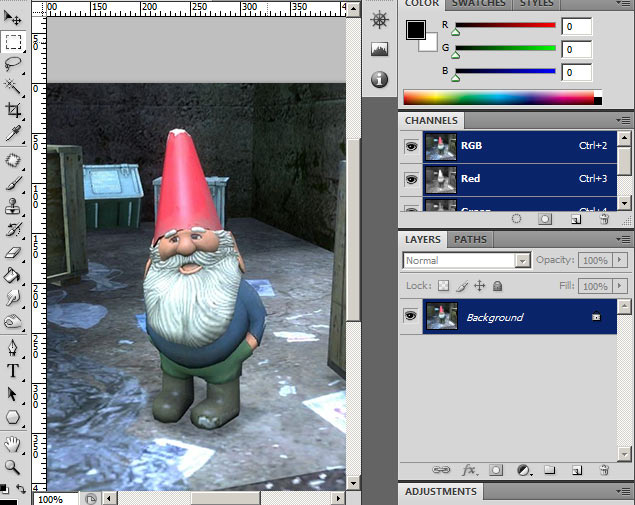635x505 pixels.
Task: Select the Polygon shape tool
Action: [x=13, y=417]
